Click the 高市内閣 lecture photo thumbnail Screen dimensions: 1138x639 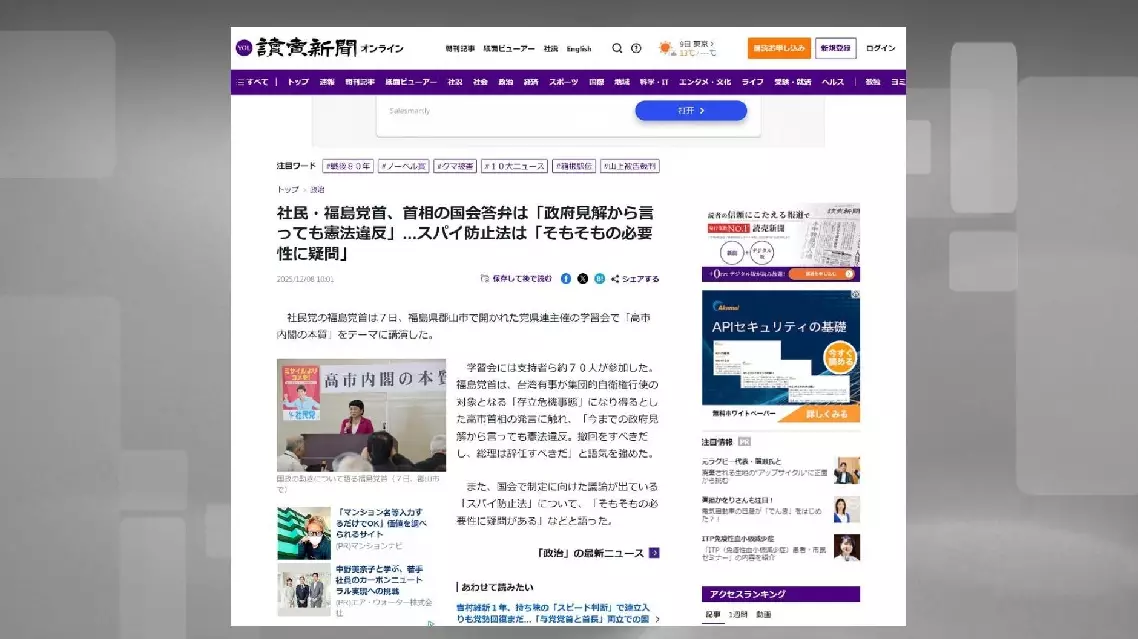point(361,415)
